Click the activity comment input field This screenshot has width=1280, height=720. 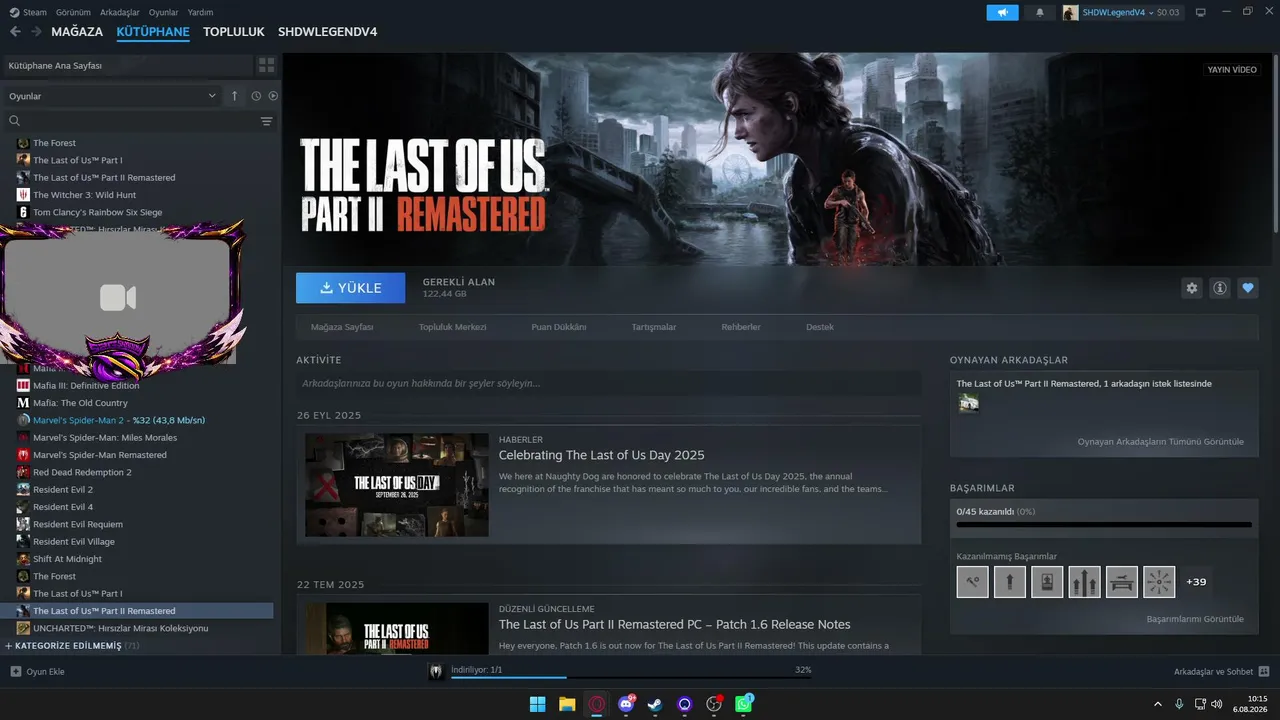click(609, 383)
